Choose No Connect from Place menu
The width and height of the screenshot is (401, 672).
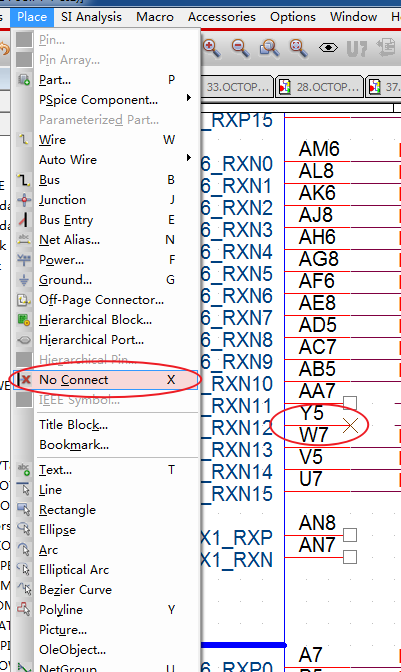106,380
